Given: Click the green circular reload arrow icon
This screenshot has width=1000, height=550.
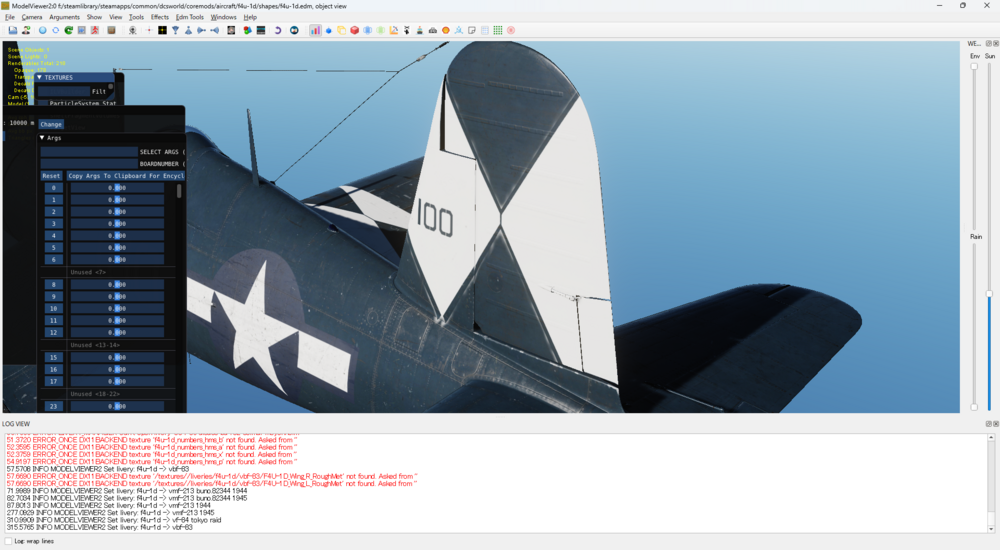Looking at the screenshot, I should (68, 30).
